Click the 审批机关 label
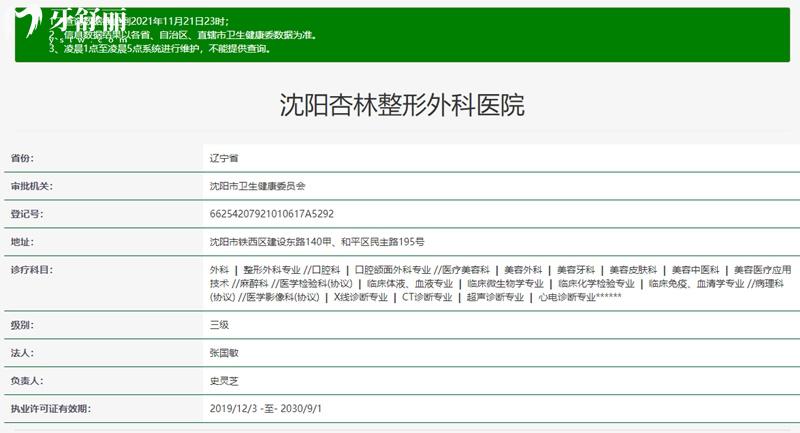The height and width of the screenshot is (433, 800). point(32,186)
